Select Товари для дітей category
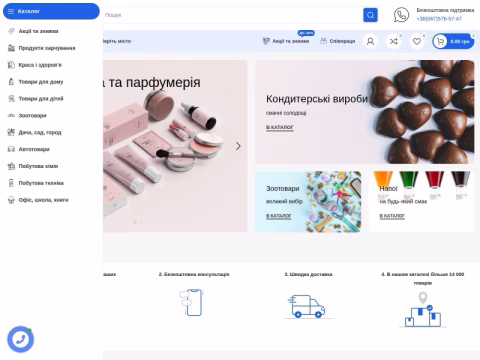 click(41, 99)
